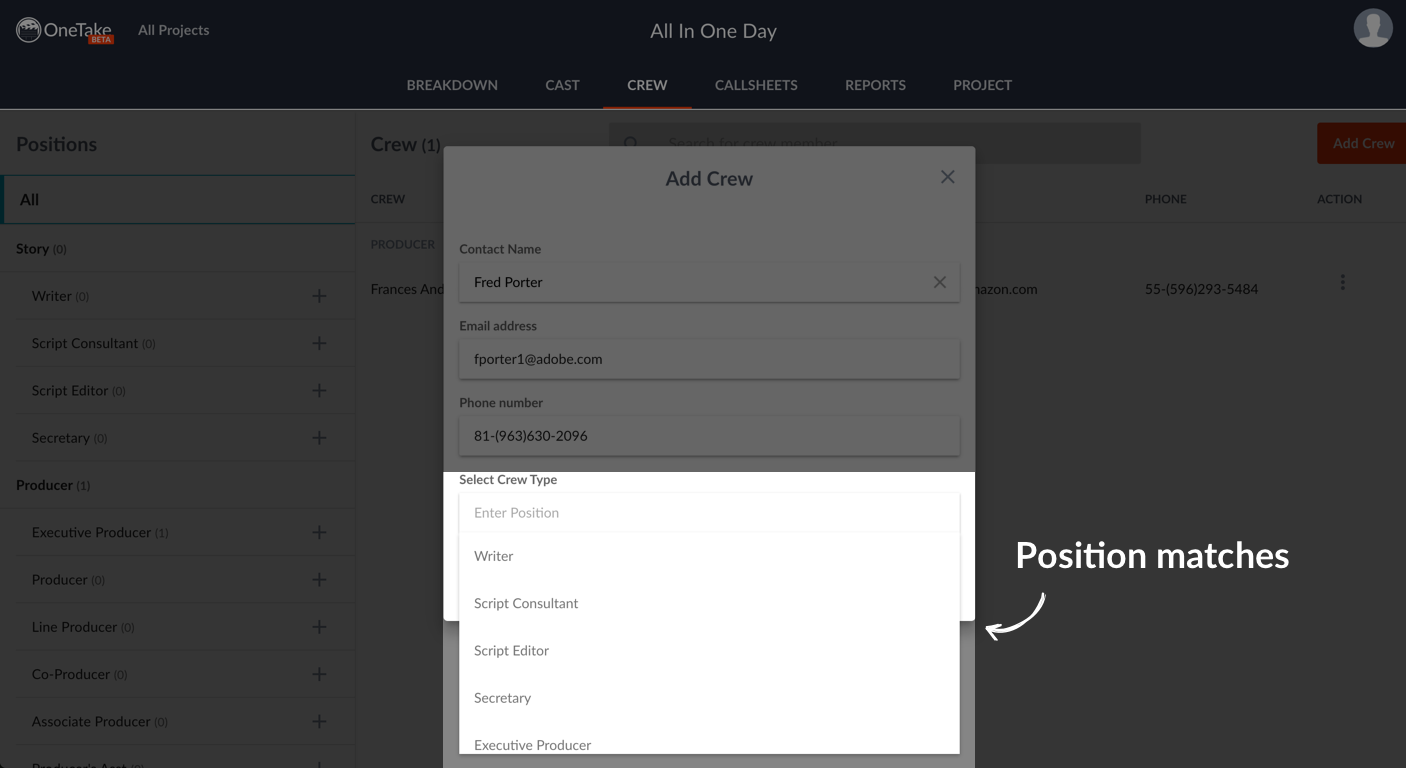Switch to the Project tab
Image resolution: width=1406 pixels, height=768 pixels.
(x=982, y=85)
